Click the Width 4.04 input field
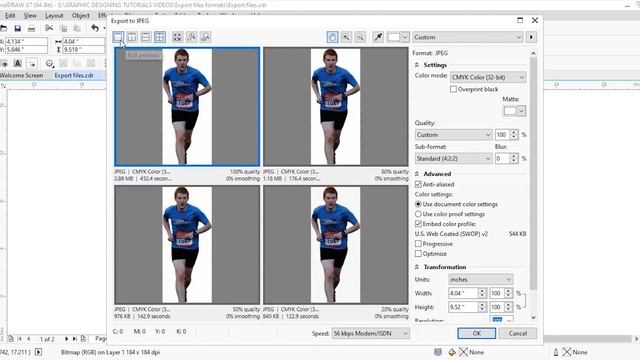 tap(463, 293)
